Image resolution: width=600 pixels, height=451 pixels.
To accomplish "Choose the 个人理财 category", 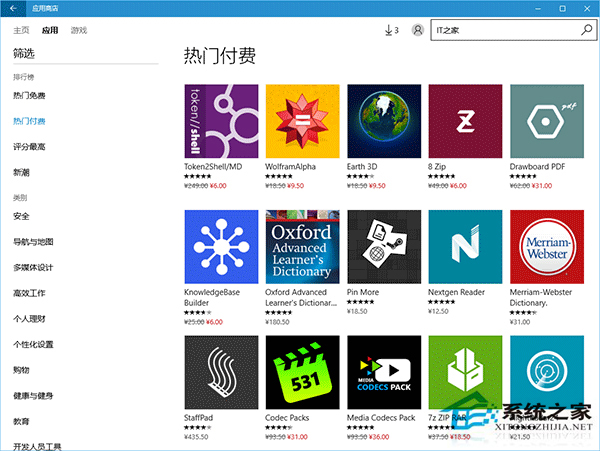I will 29,319.
